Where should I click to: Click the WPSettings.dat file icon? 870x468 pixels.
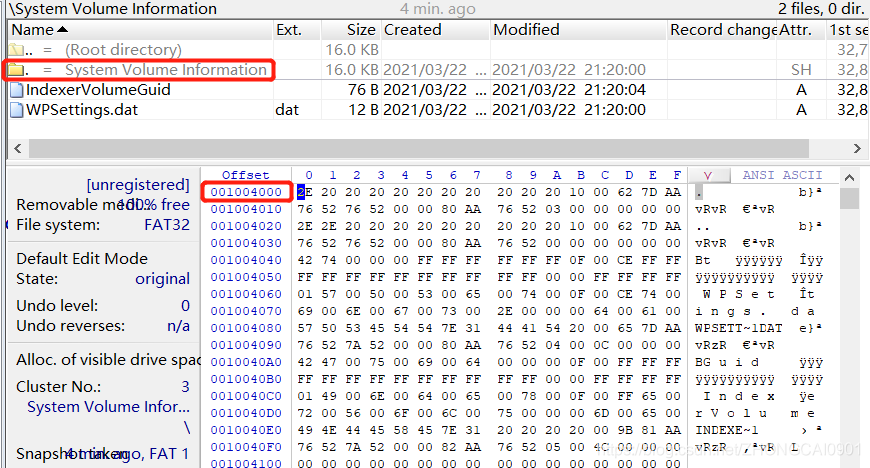pyautogui.click(x=17, y=110)
